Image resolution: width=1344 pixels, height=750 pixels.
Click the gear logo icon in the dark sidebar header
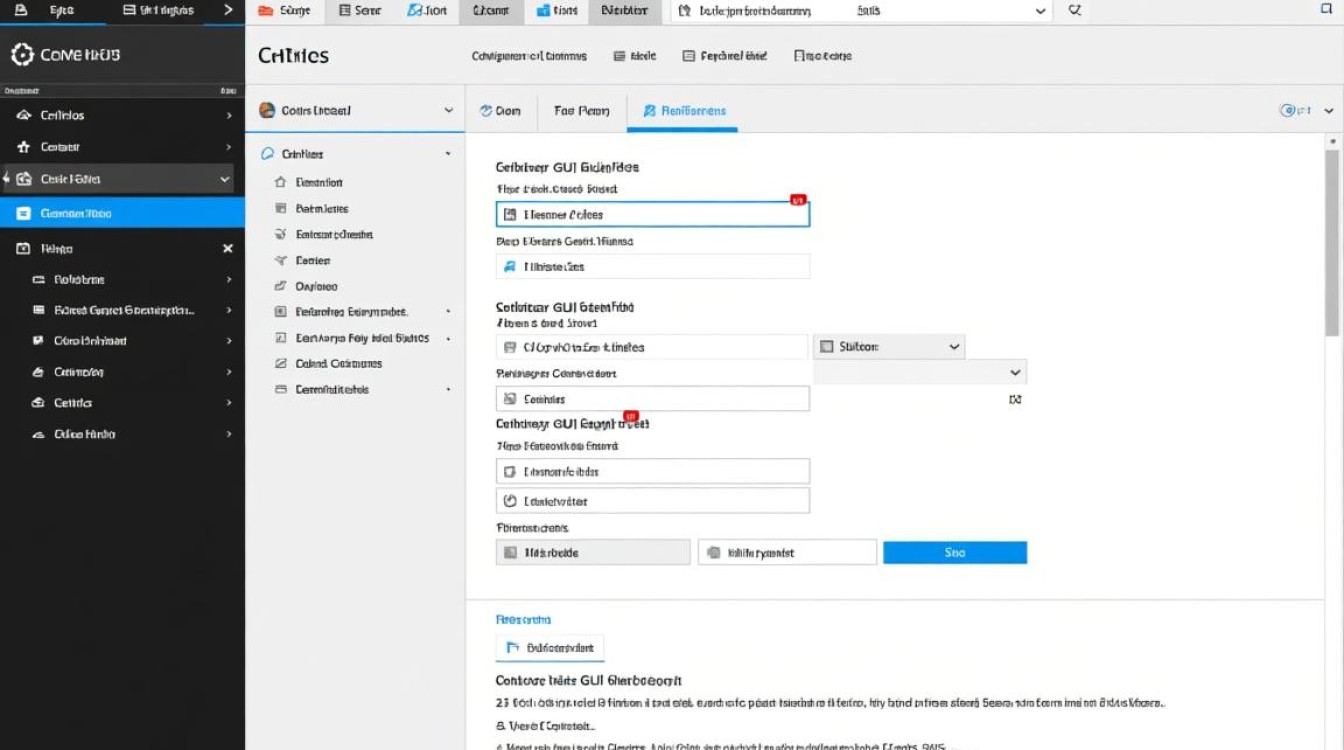pos(21,55)
